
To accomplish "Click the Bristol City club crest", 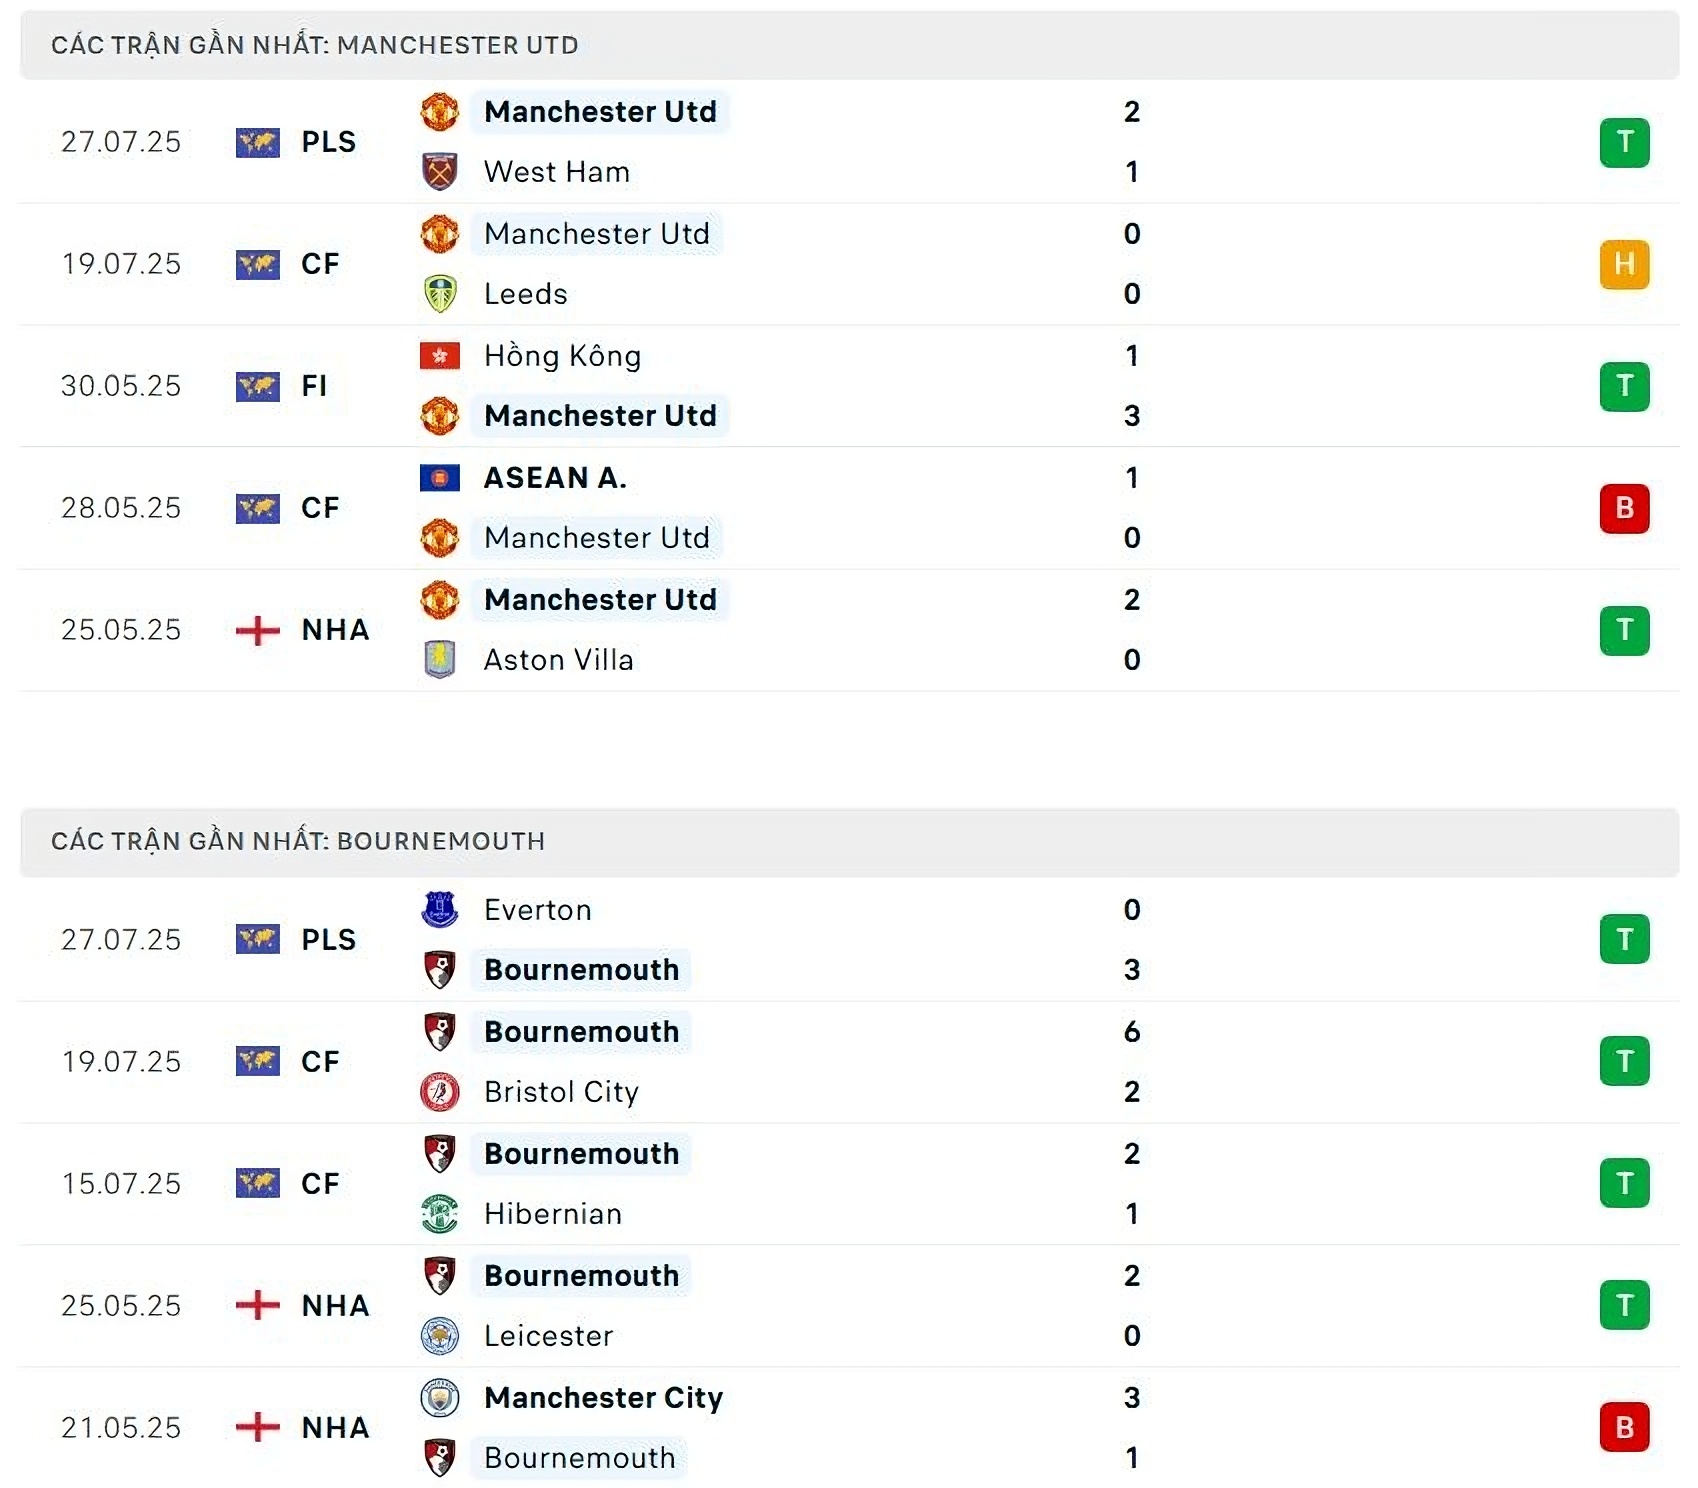I will pos(439,1092).
